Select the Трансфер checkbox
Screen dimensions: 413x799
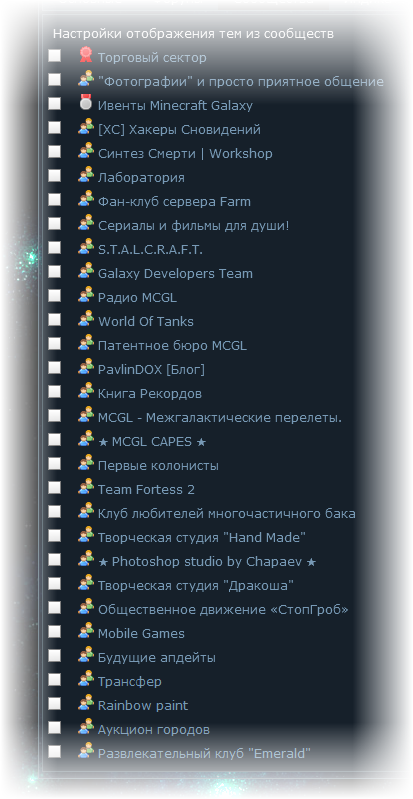click(x=55, y=680)
